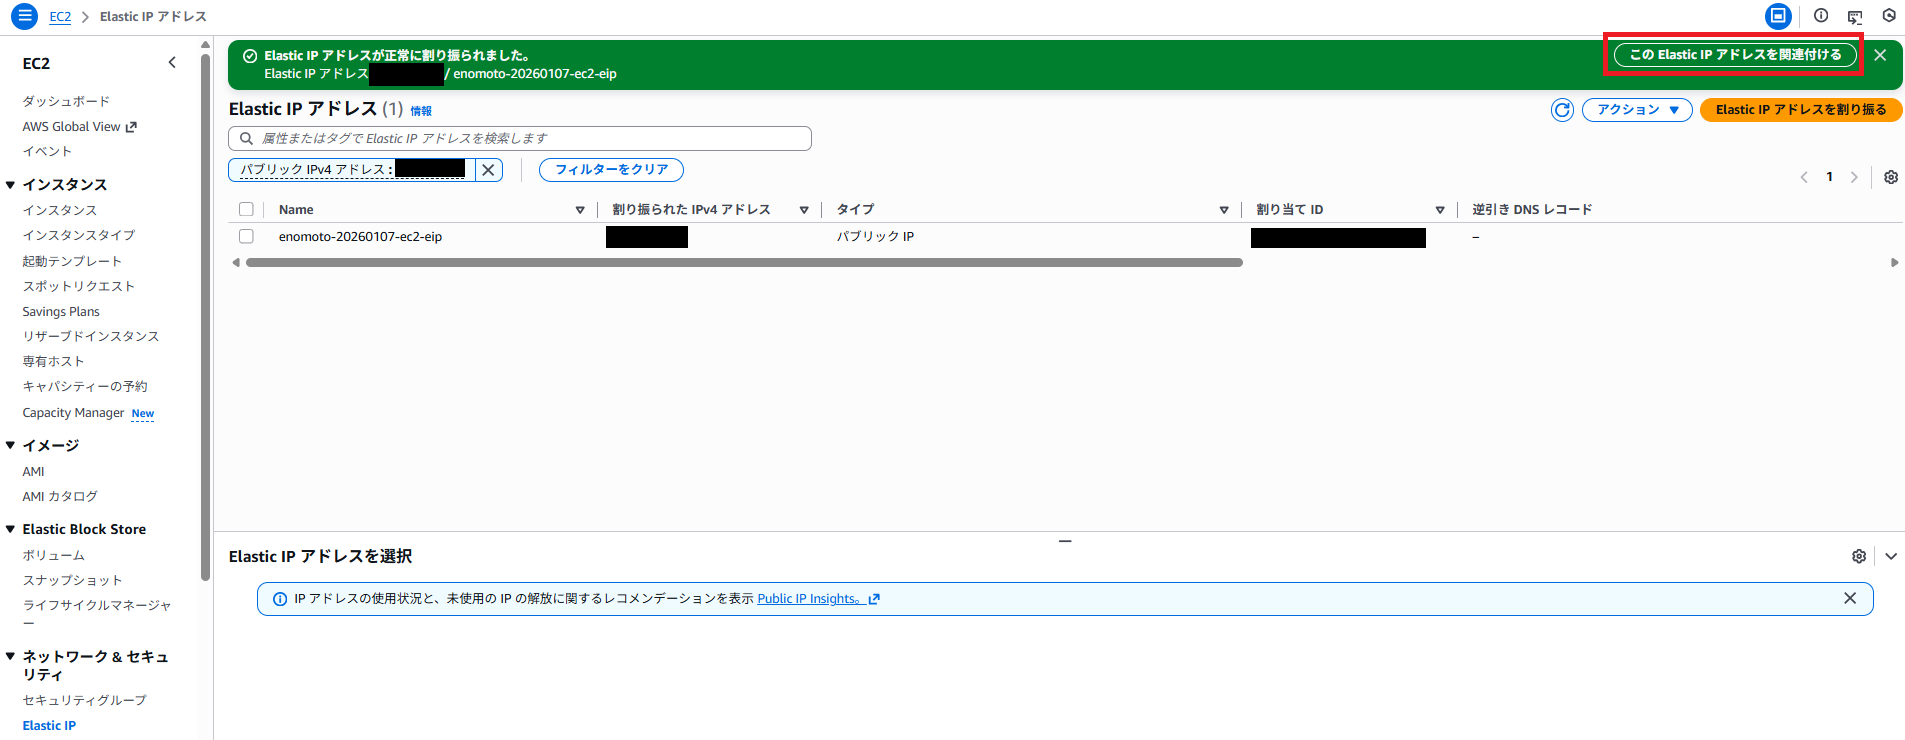Dismiss the green success notification banner
The height and width of the screenshot is (740, 1905).
click(x=1880, y=55)
